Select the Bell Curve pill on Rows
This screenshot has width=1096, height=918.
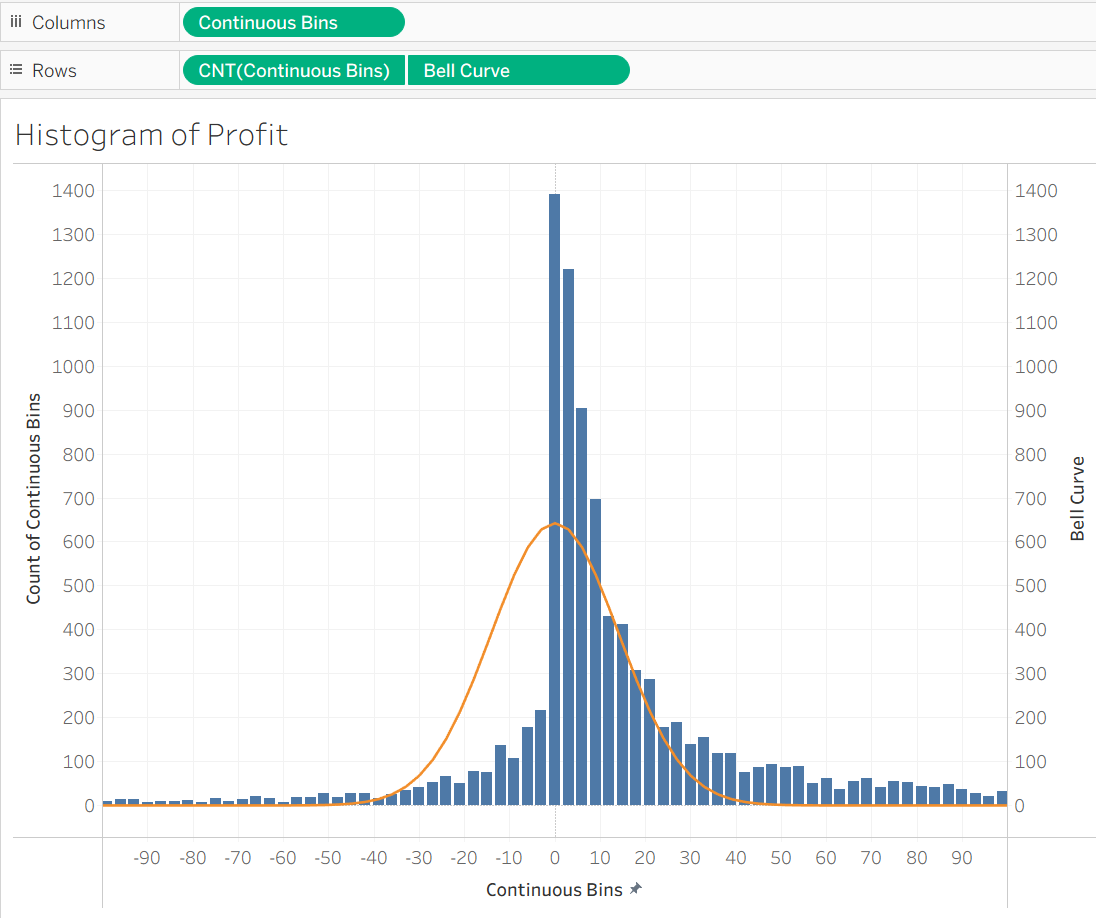[518, 70]
